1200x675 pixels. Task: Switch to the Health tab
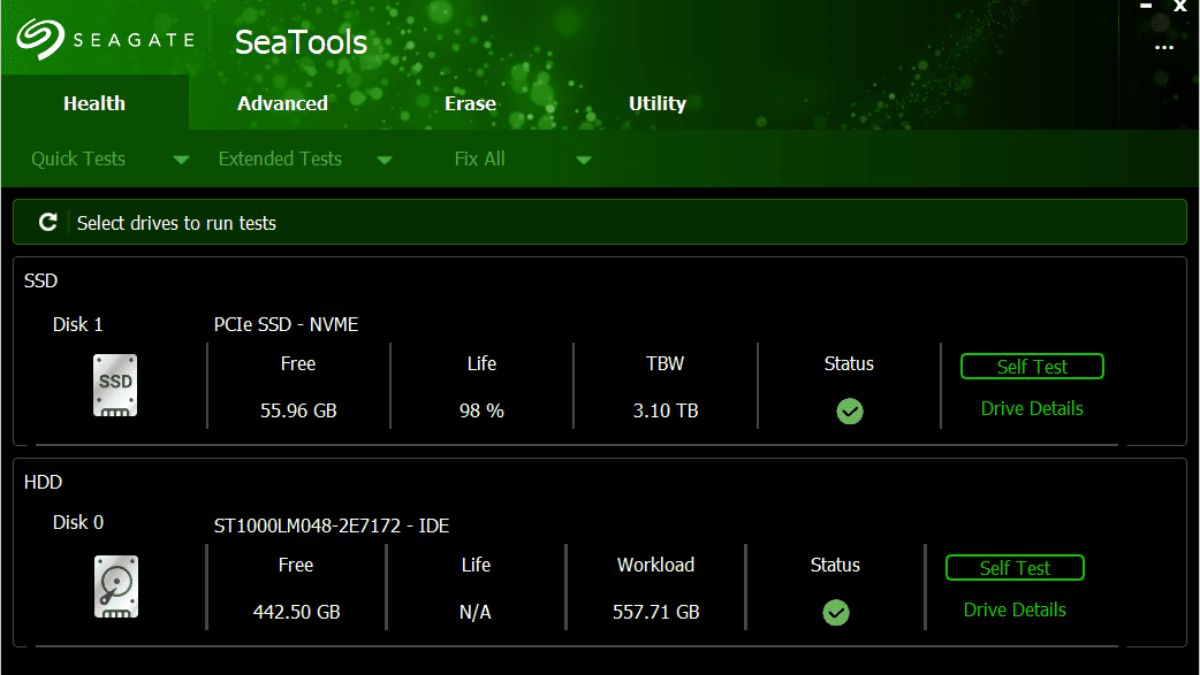[x=94, y=103]
